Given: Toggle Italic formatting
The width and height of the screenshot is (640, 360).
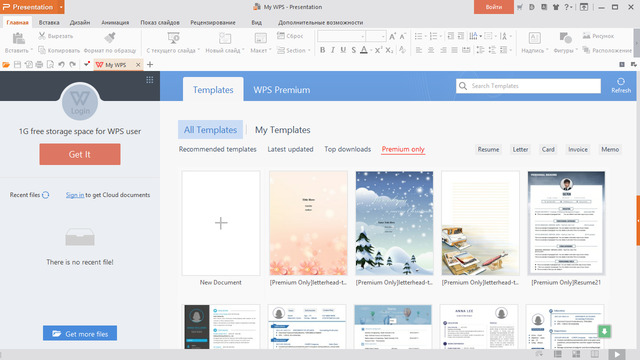Looking at the screenshot, I should (x=333, y=50).
